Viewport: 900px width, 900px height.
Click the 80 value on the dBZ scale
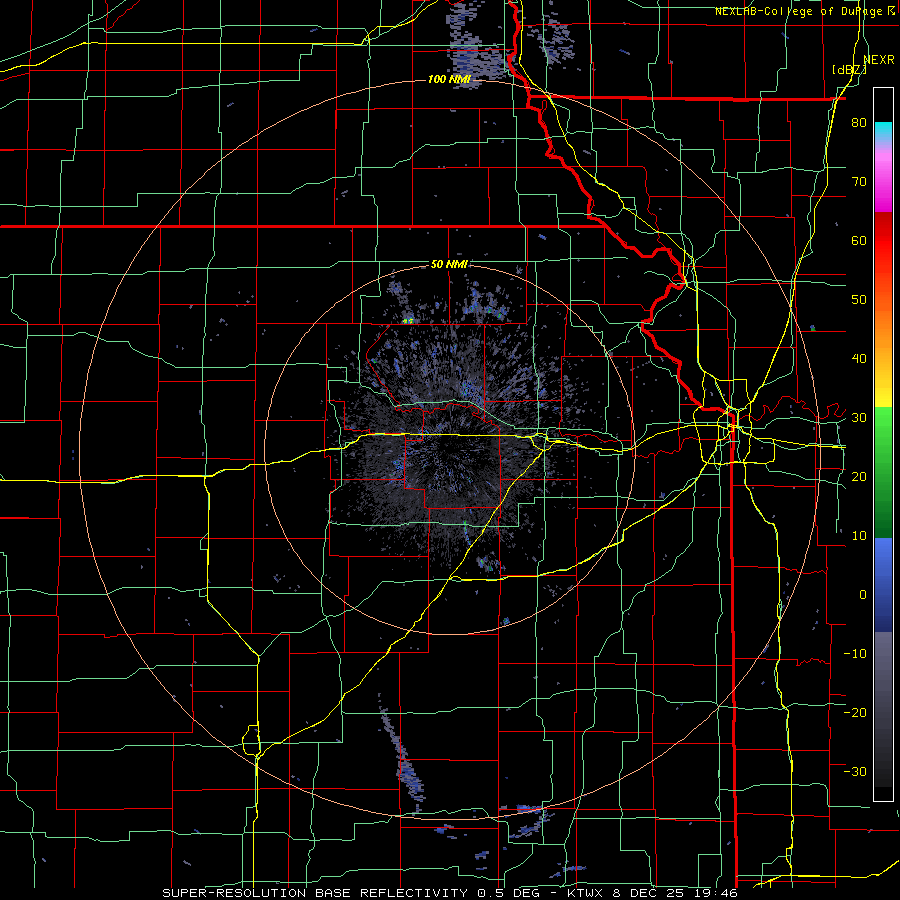click(x=859, y=123)
